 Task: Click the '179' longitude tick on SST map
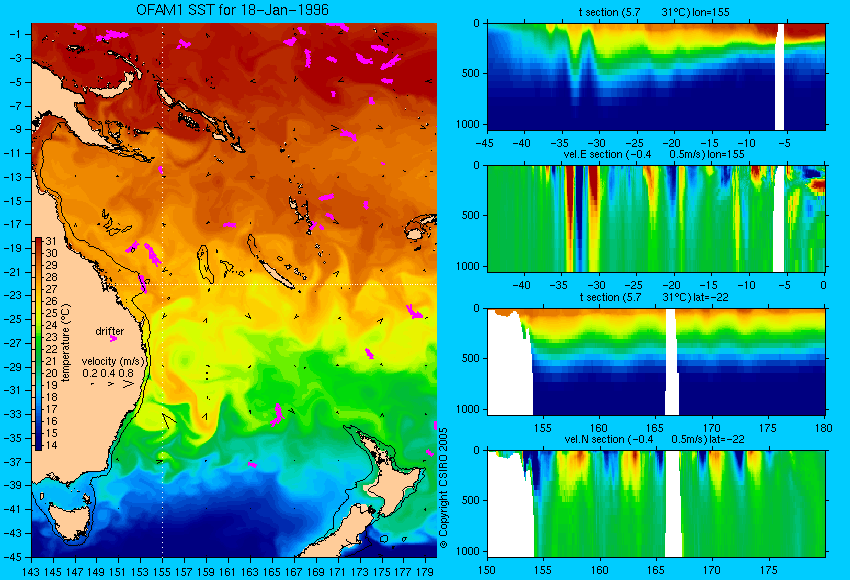[x=425, y=571]
